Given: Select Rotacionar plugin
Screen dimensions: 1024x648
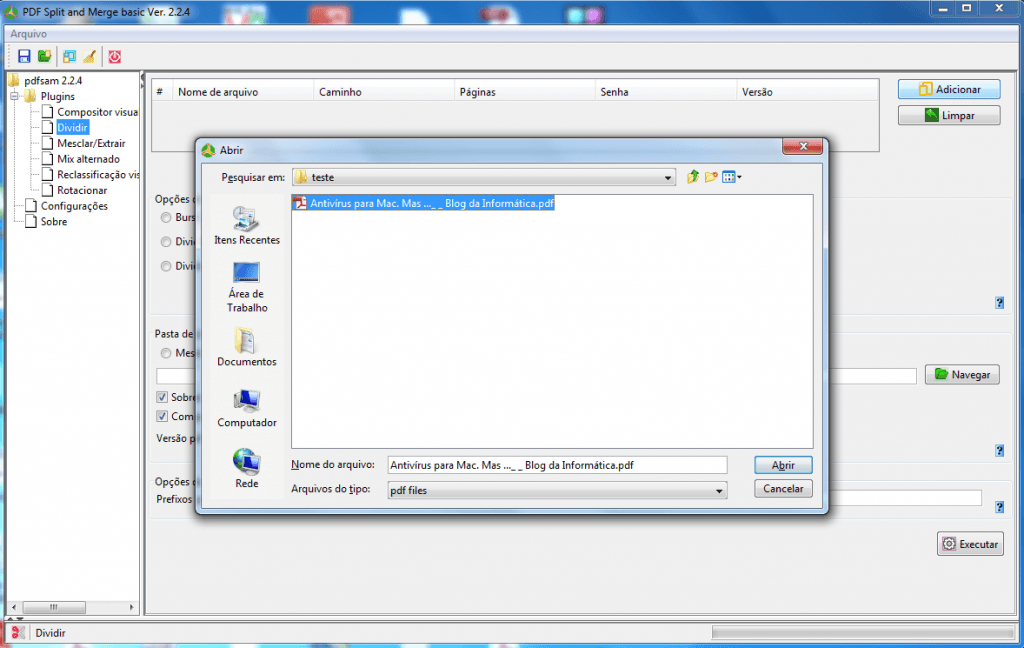Looking at the screenshot, I should coord(82,190).
